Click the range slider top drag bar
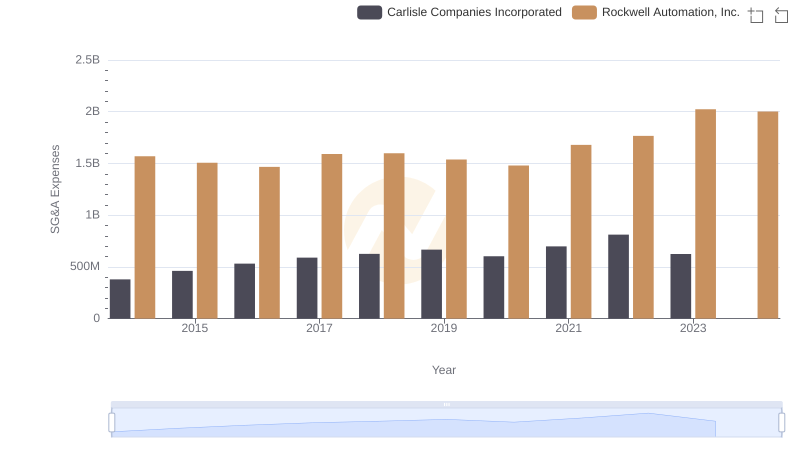The height and width of the screenshot is (461, 800). (x=446, y=404)
